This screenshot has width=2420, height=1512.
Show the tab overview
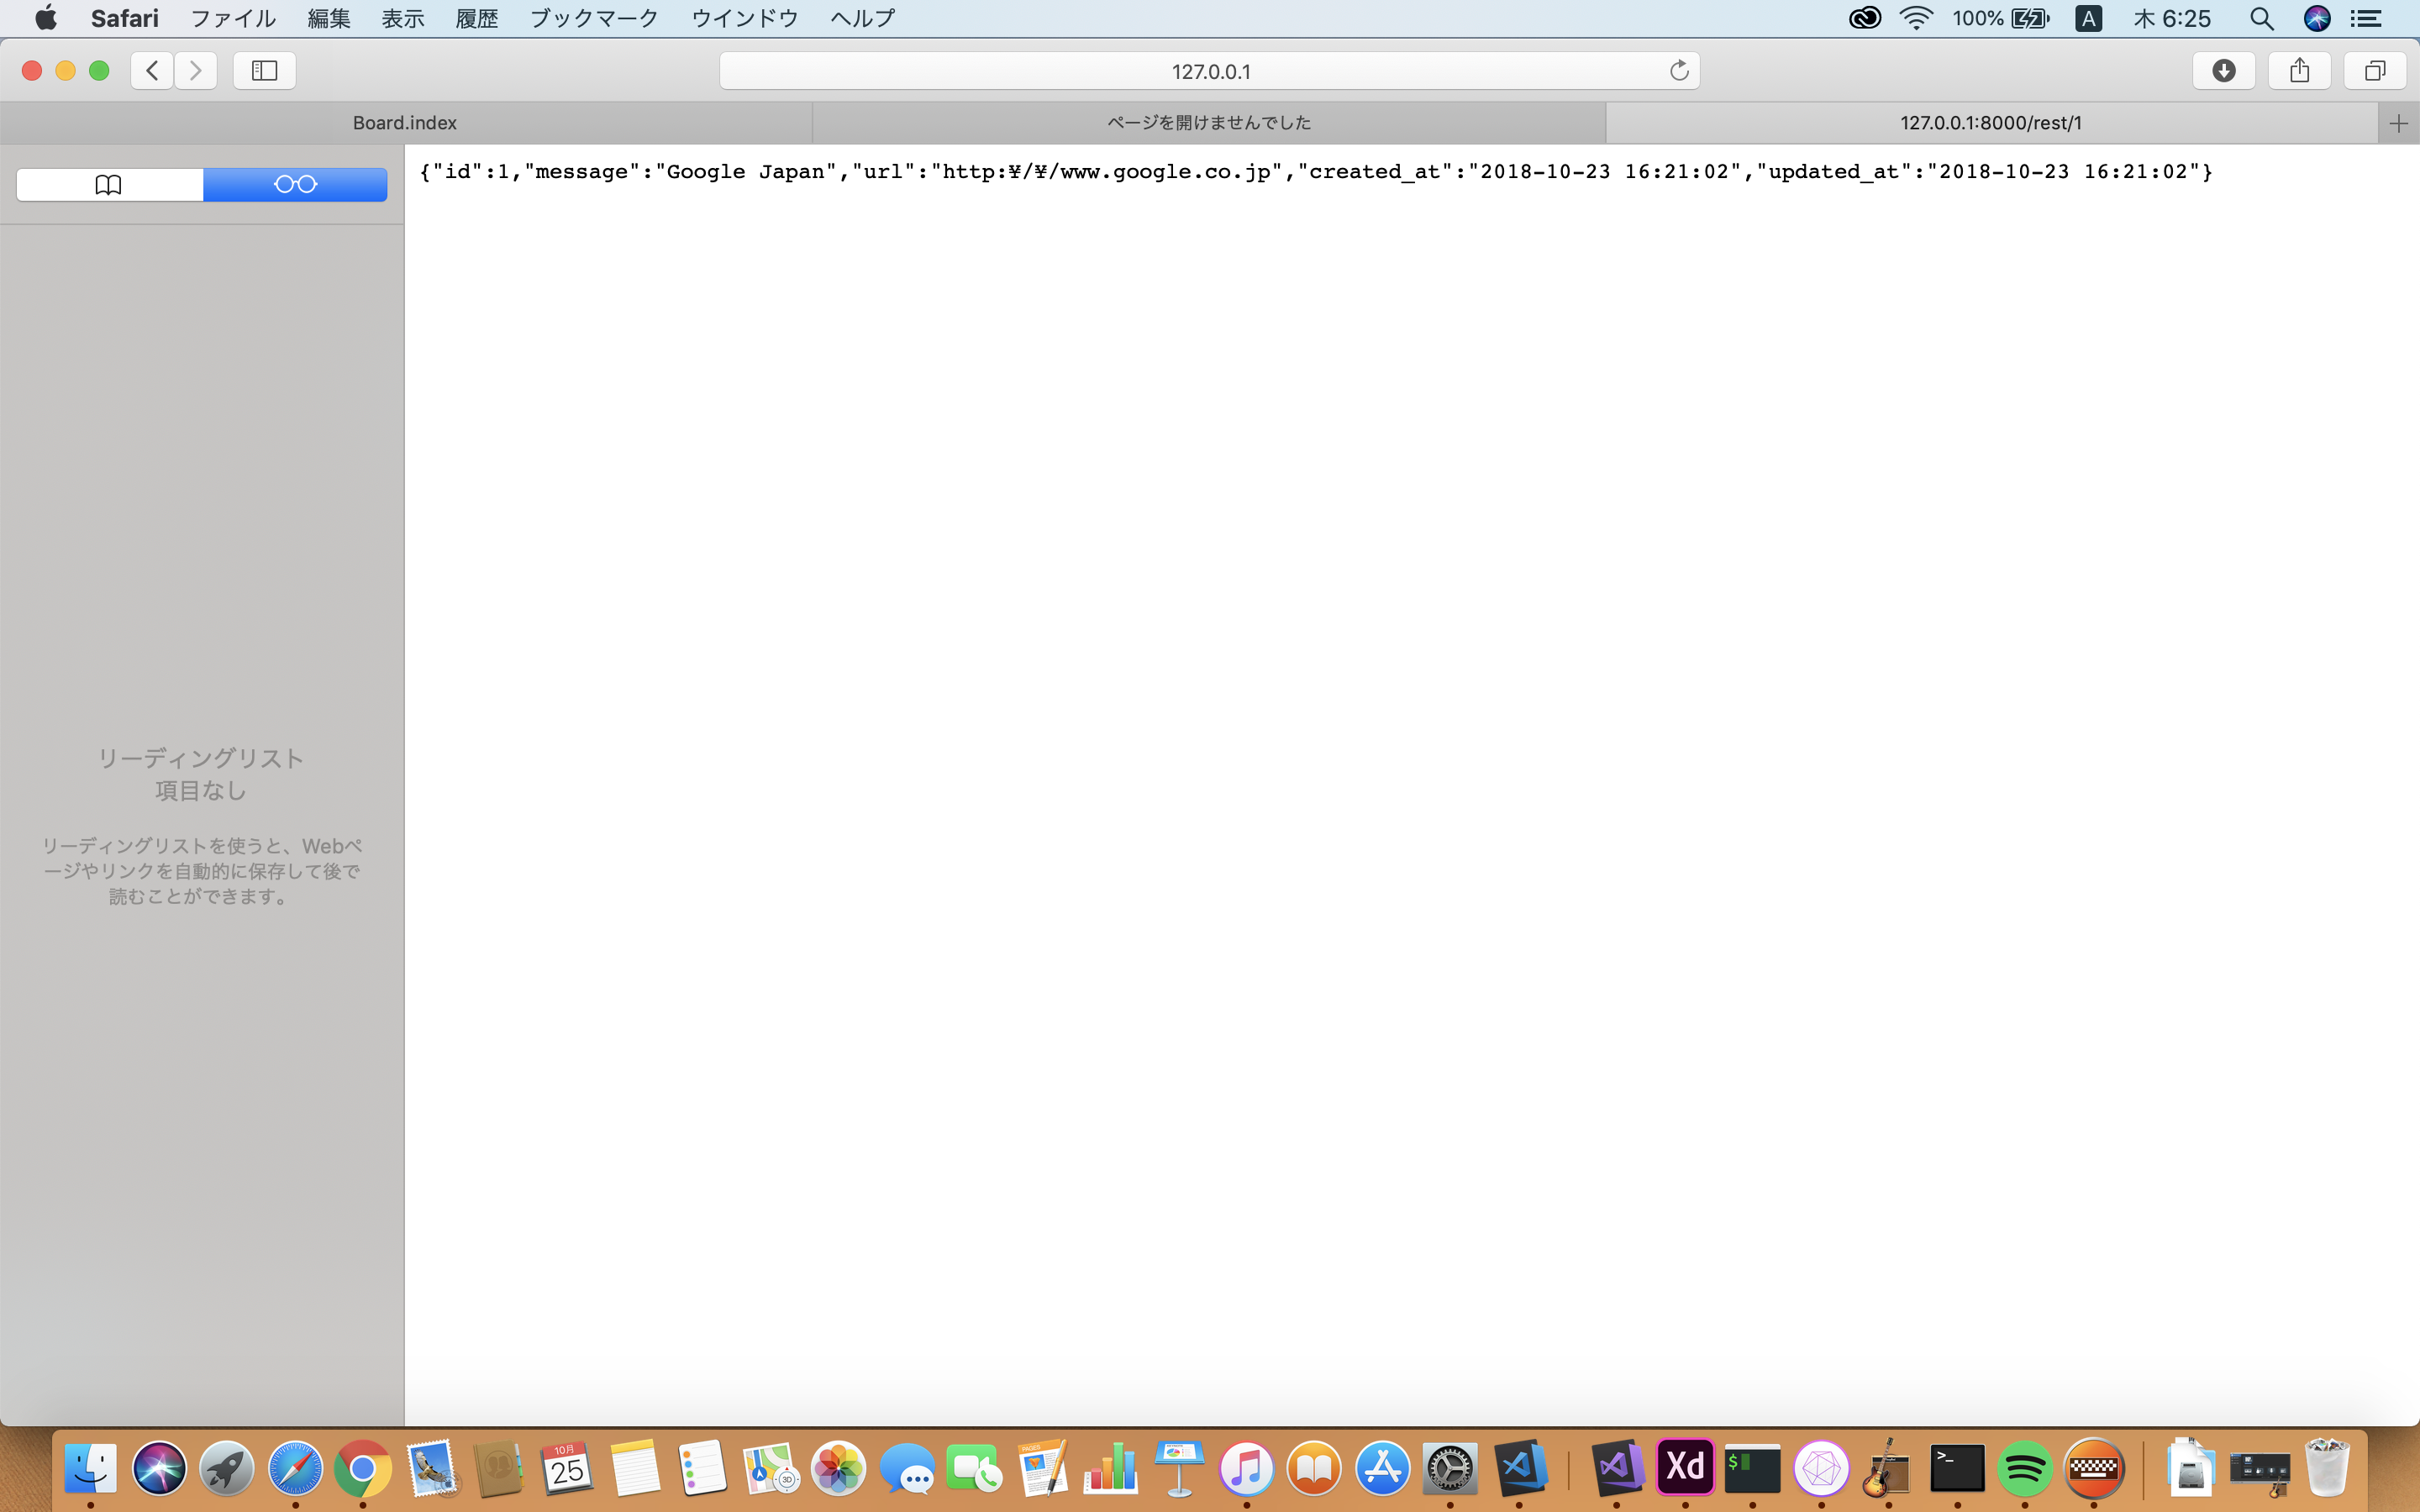click(x=2375, y=71)
